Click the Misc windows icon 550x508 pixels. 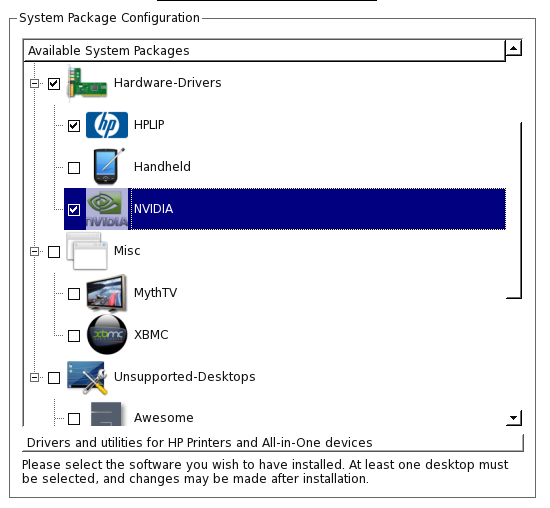pyautogui.click(x=87, y=251)
